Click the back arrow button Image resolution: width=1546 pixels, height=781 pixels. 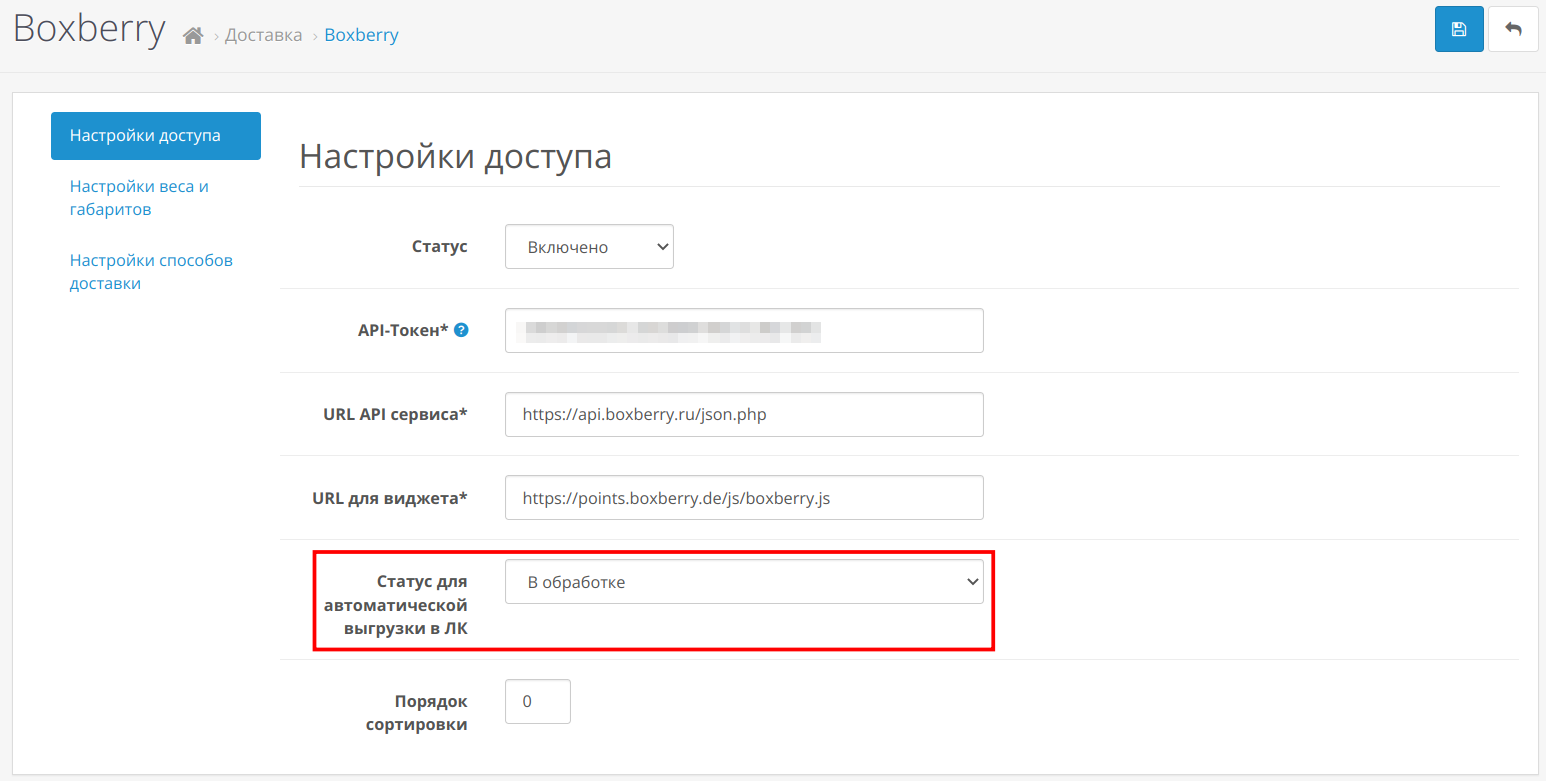coord(1513,29)
